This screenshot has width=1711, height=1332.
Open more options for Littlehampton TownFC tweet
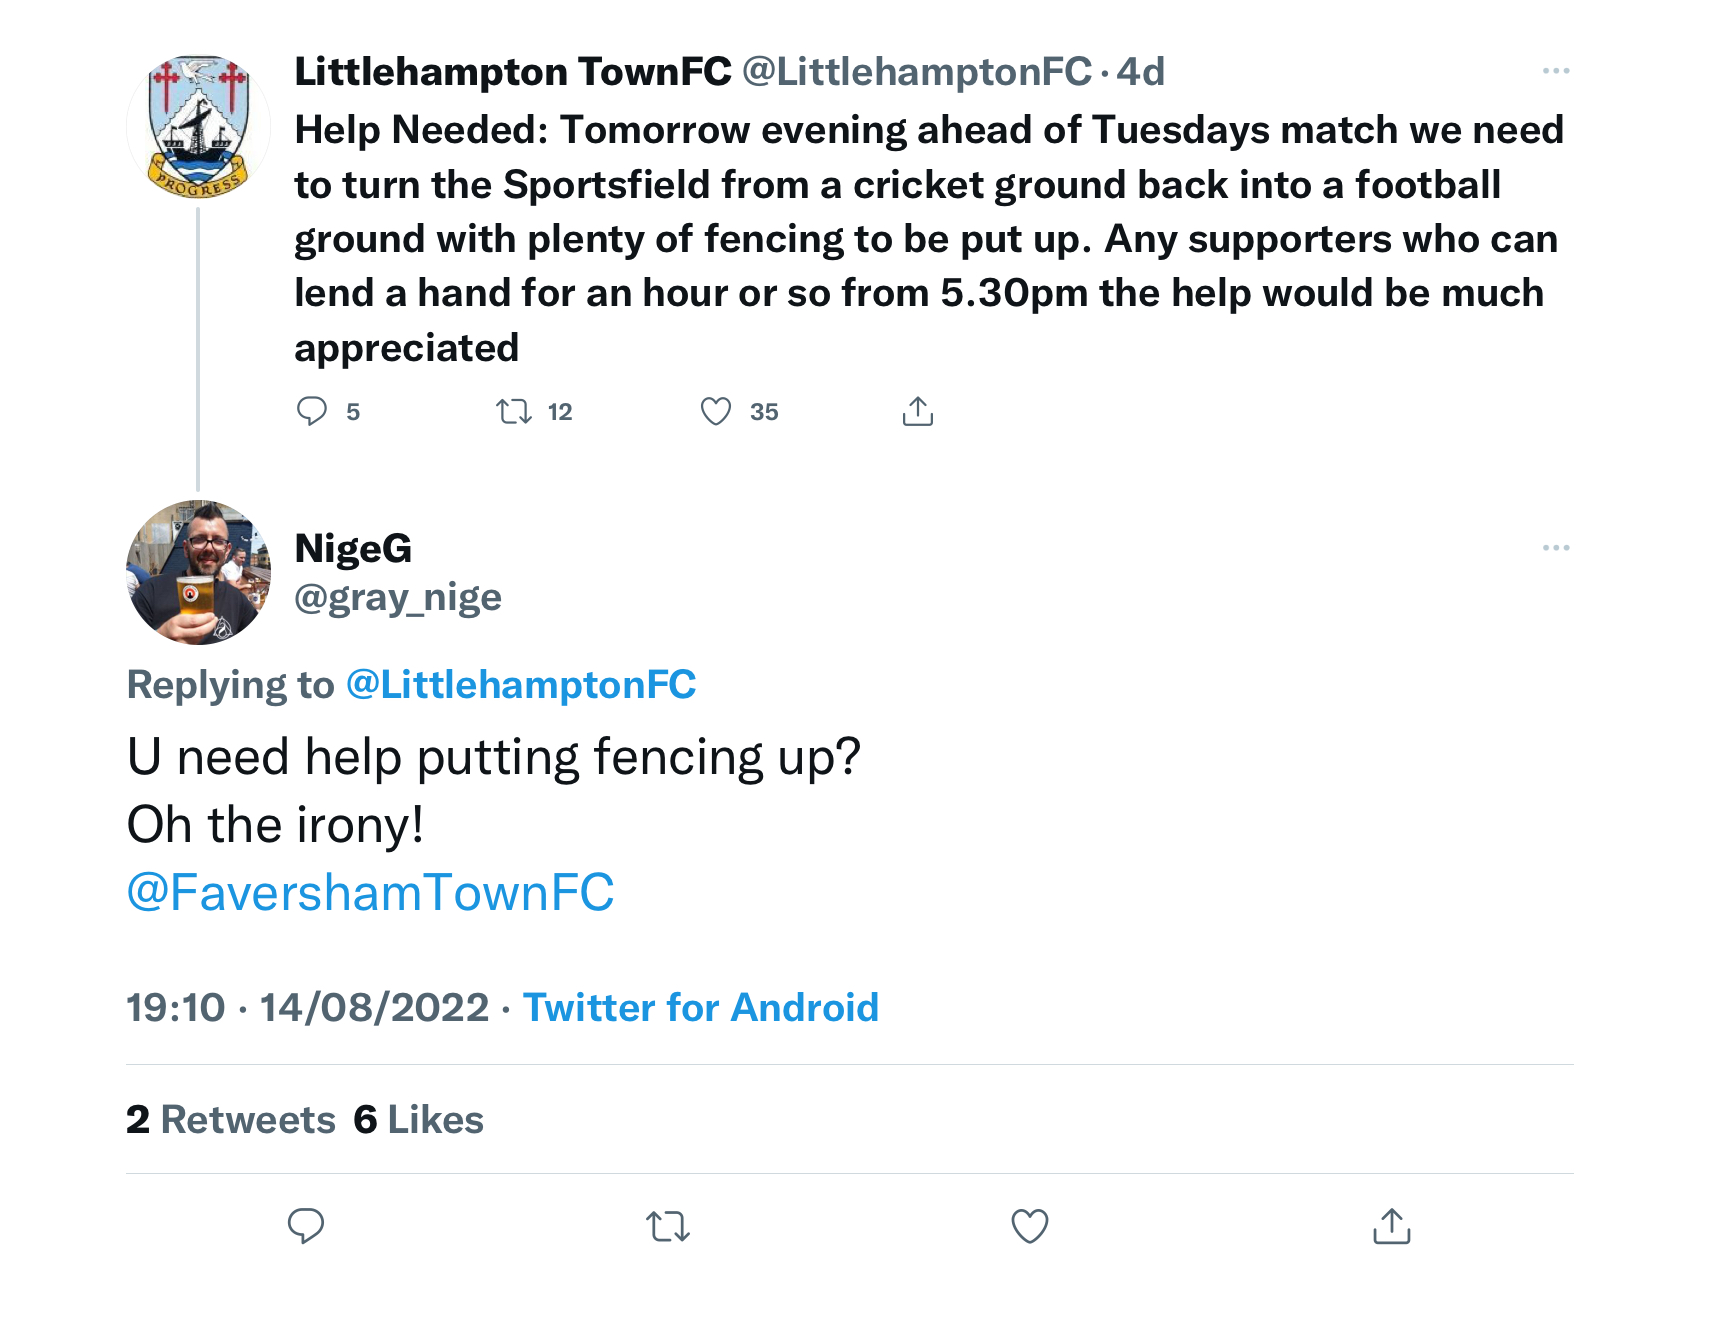coord(1556,71)
